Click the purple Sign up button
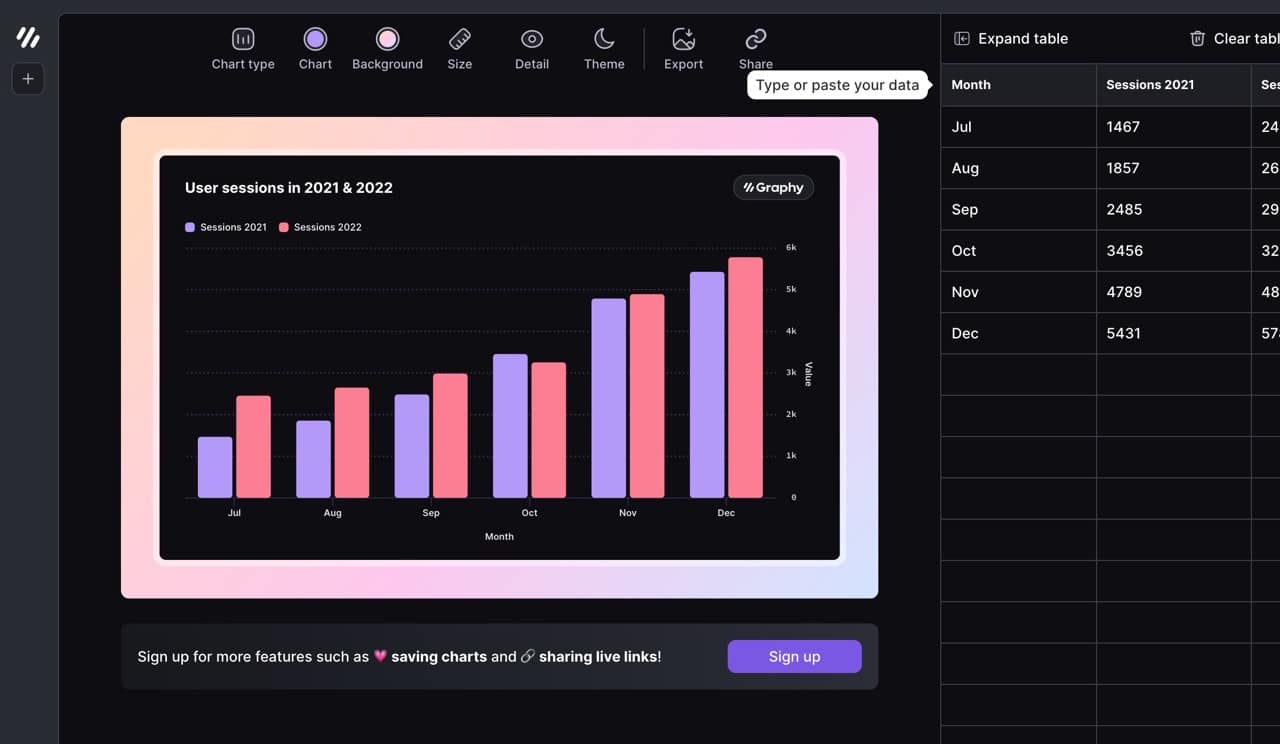1280x744 pixels. coord(794,656)
